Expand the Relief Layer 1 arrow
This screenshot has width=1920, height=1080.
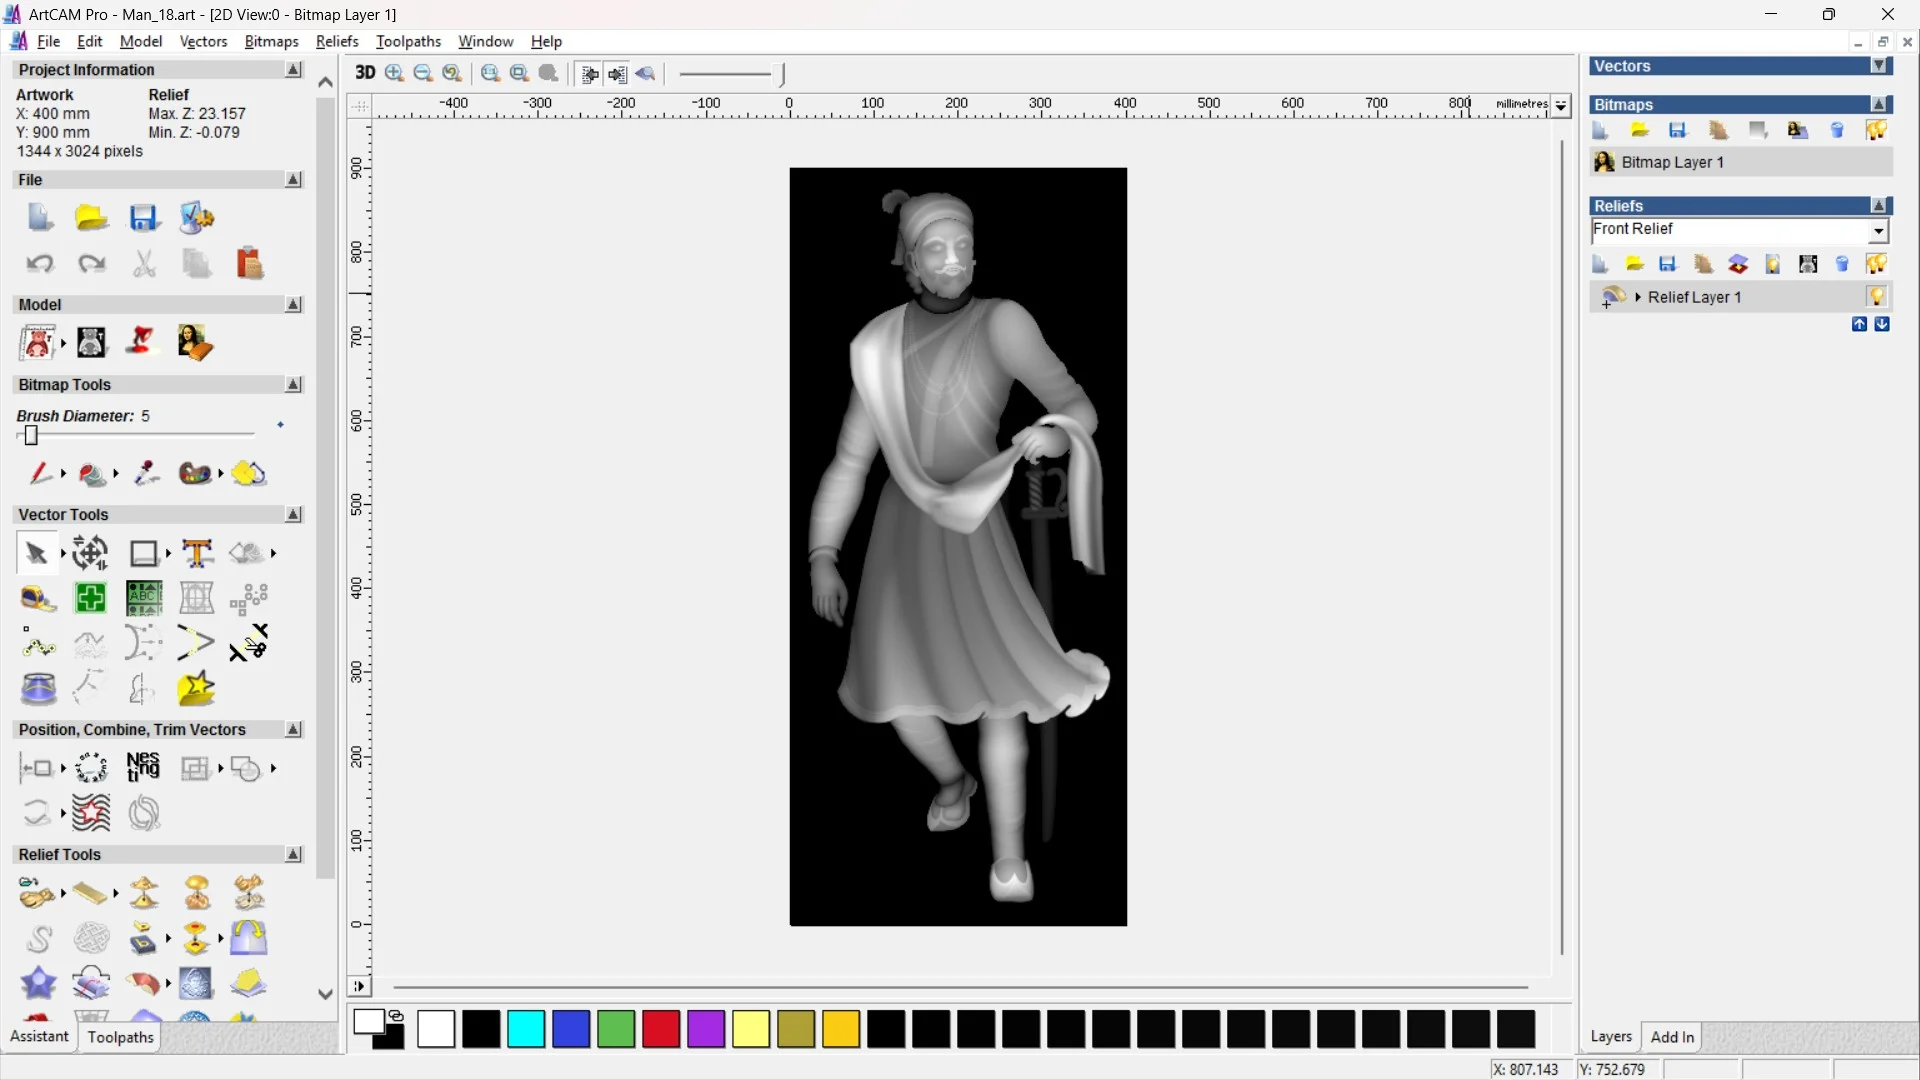coord(1638,297)
